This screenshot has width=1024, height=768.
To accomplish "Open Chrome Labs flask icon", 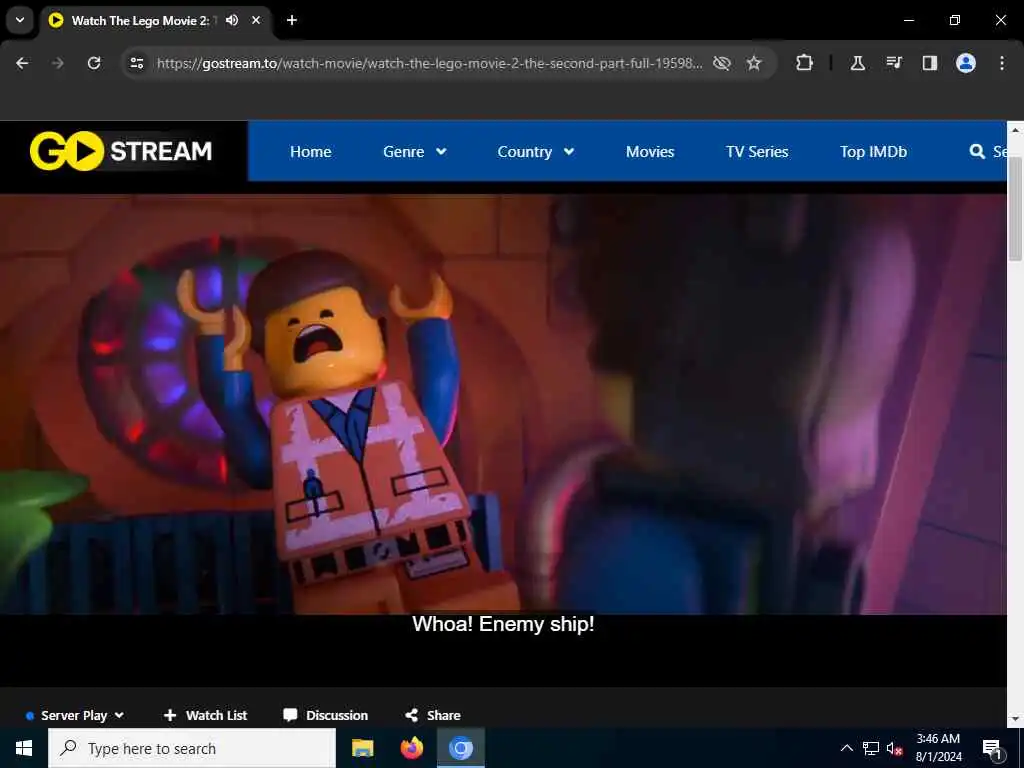I will tap(857, 63).
